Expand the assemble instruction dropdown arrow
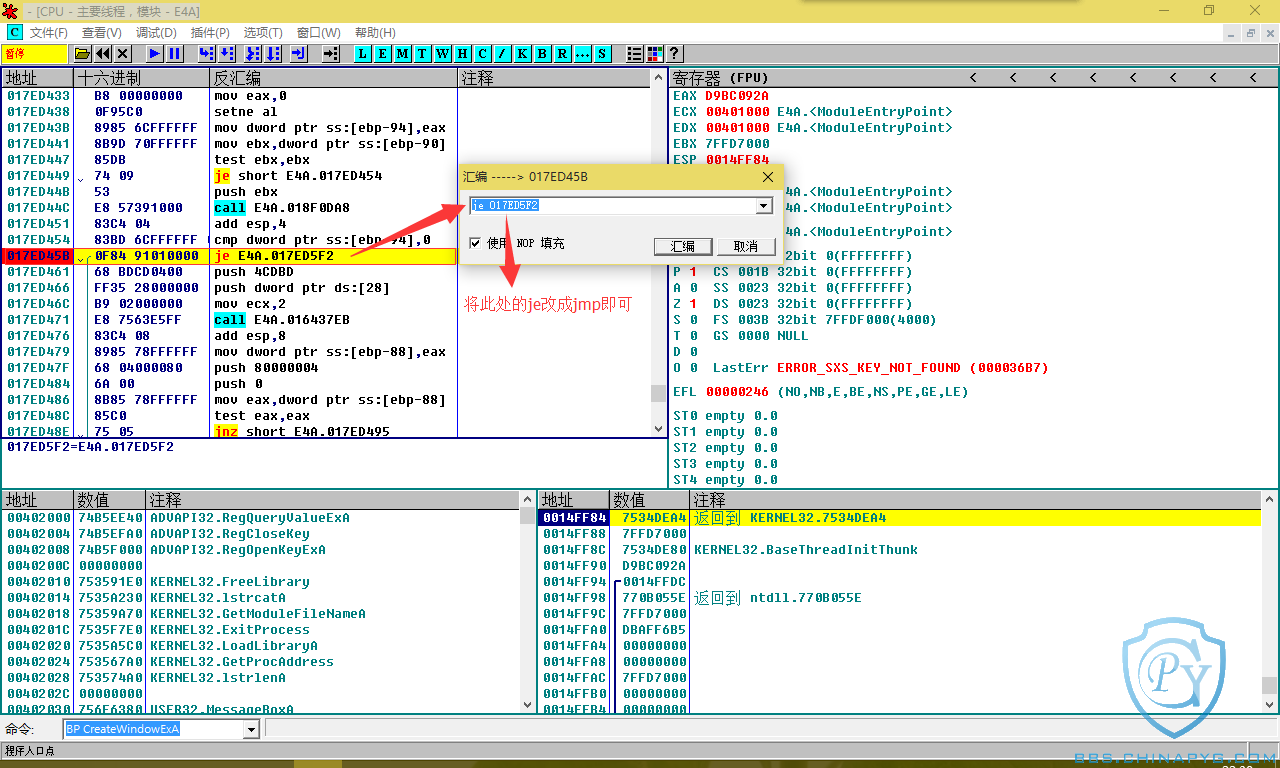Viewport: 1280px width, 768px height. 765,206
